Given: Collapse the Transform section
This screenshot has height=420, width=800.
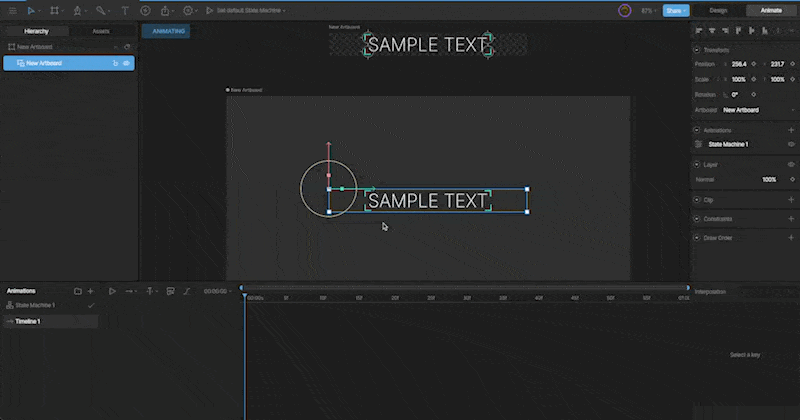Looking at the screenshot, I should (697, 50).
